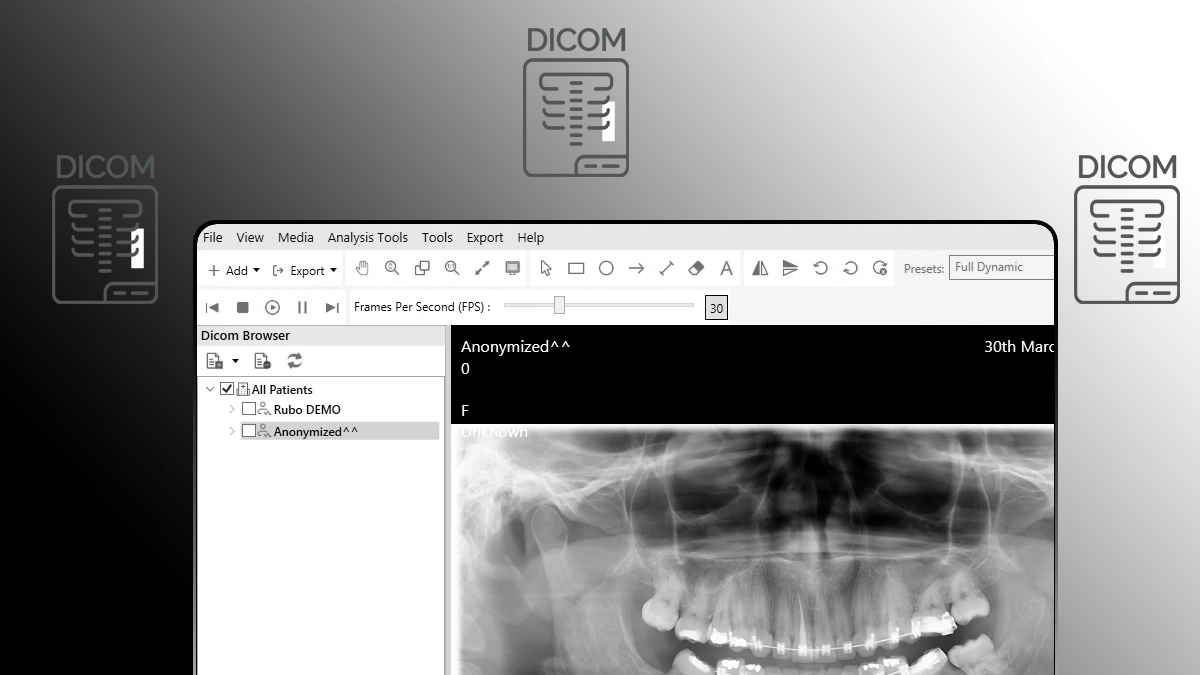
Task: Click the zoom 1:1 magnifier icon
Action: click(x=452, y=268)
